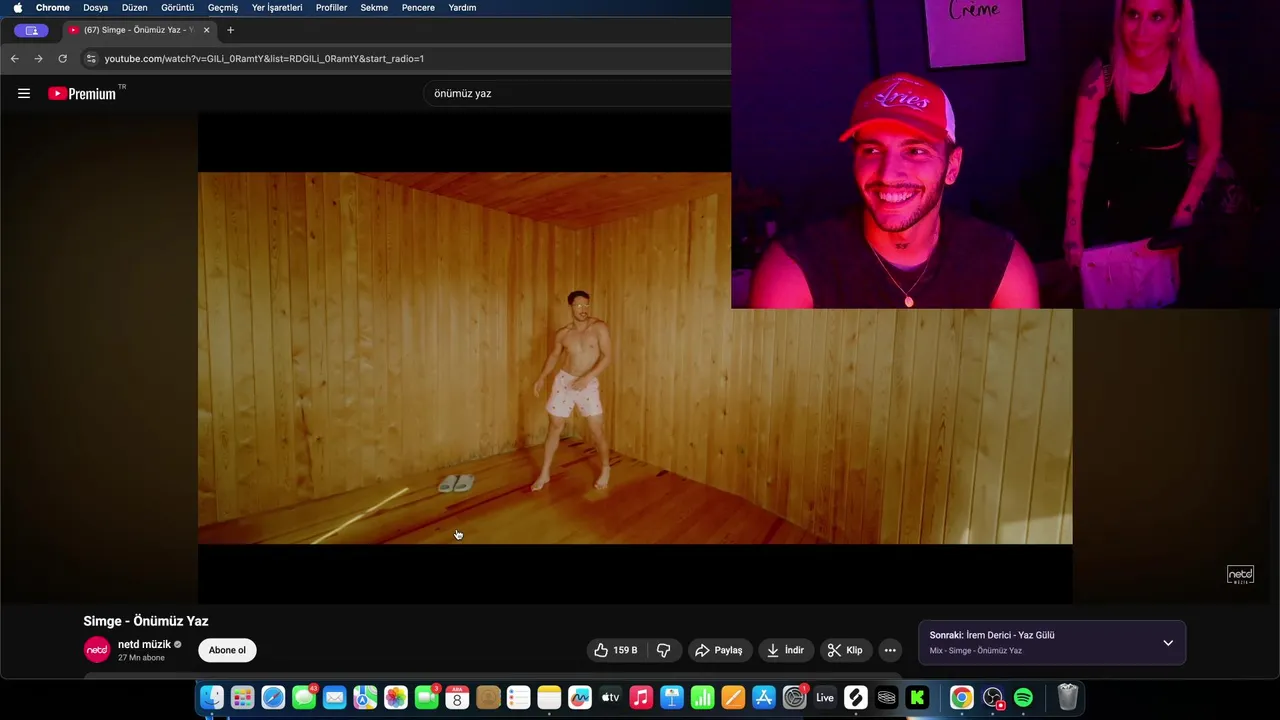The image size is (1280, 720).
Task: Open Spotify from the dock
Action: (1023, 697)
